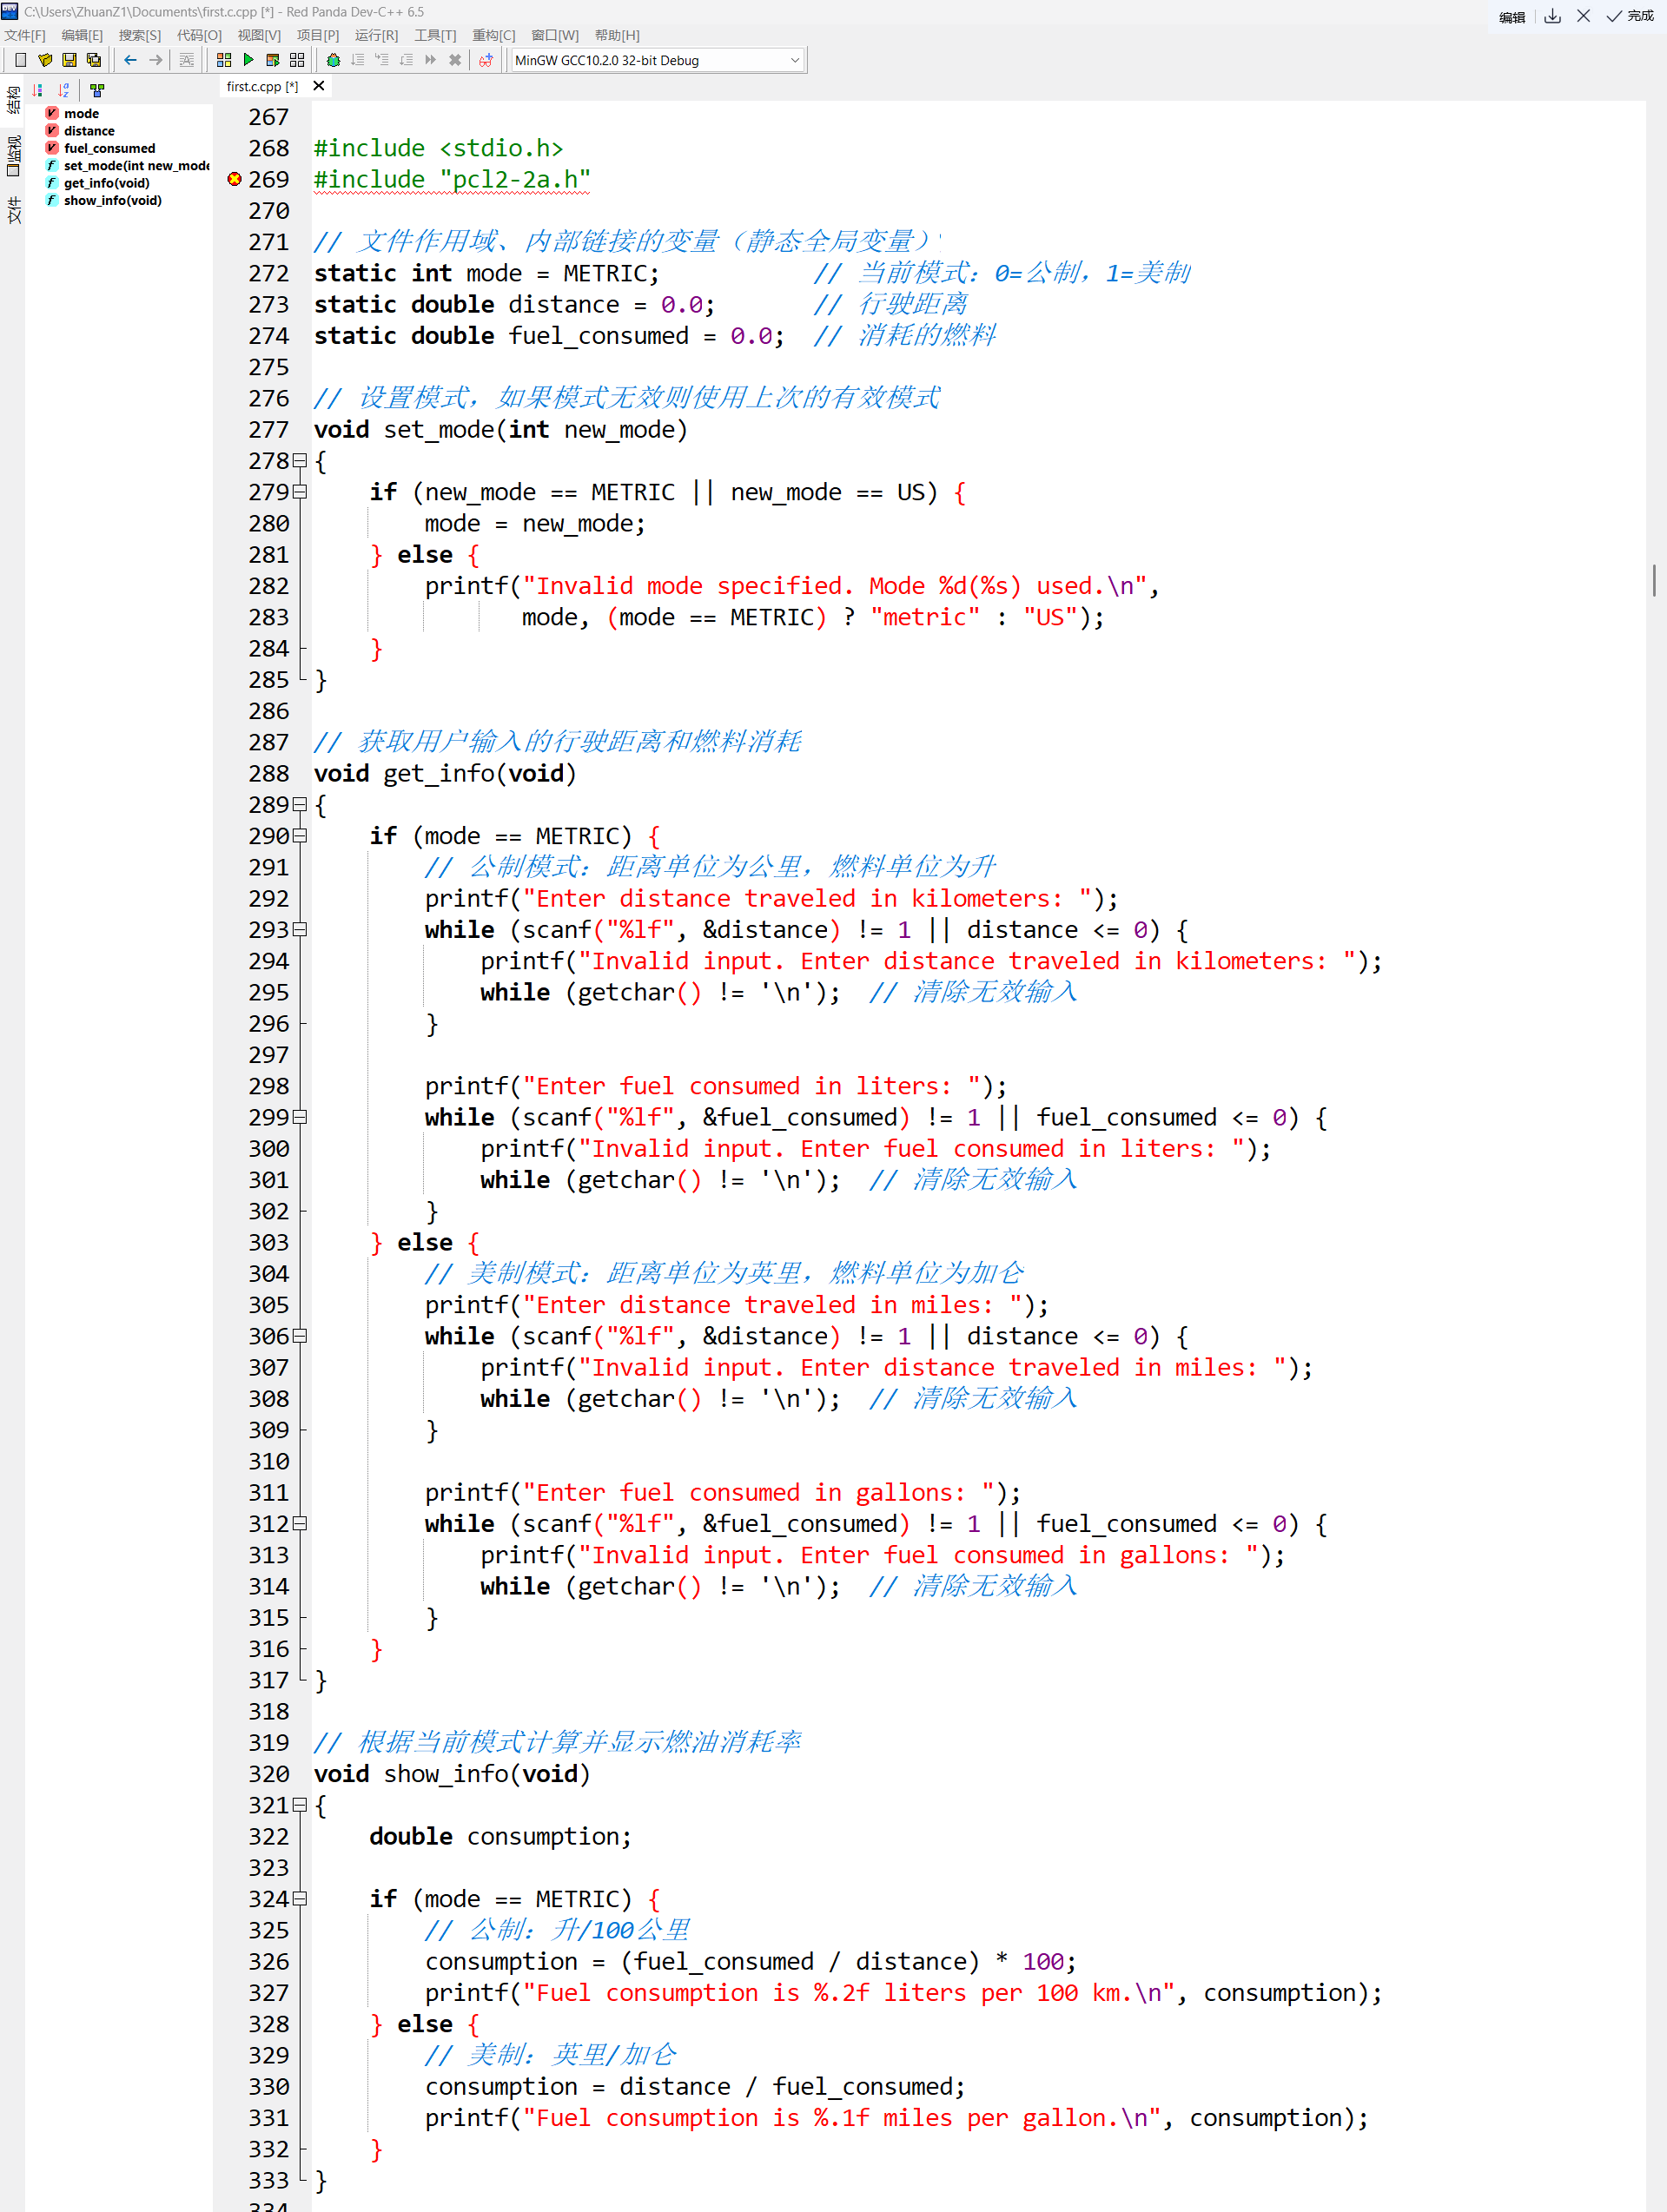Click the 完成 button at top right
Viewport: 1667px width, 2212px height.
click(x=1630, y=16)
